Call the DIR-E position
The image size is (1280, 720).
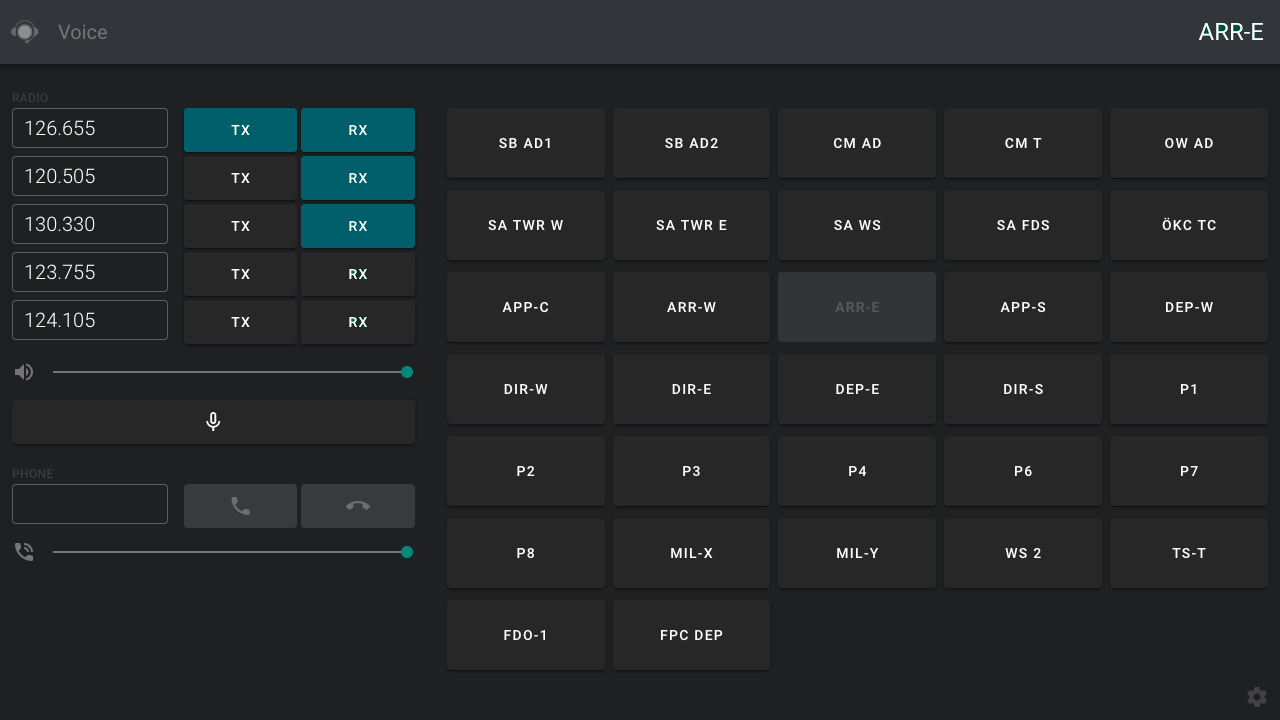point(691,389)
